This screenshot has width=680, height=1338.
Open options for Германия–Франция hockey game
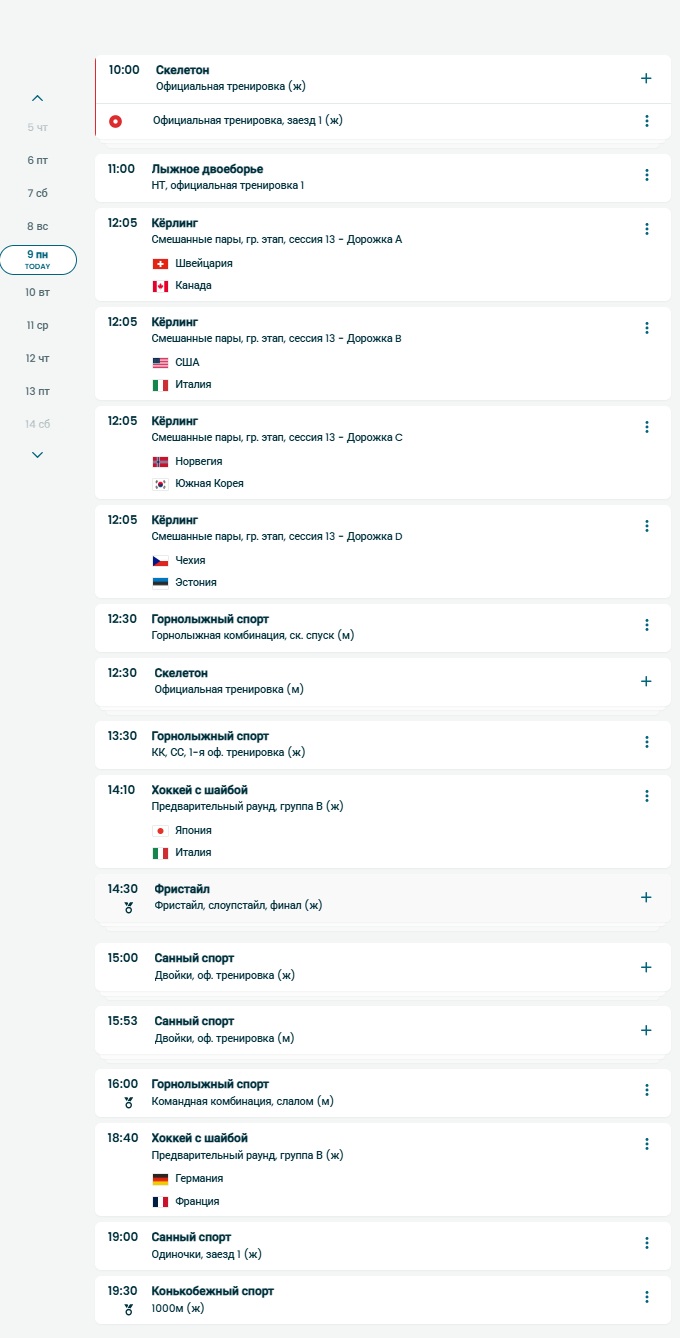646,1144
